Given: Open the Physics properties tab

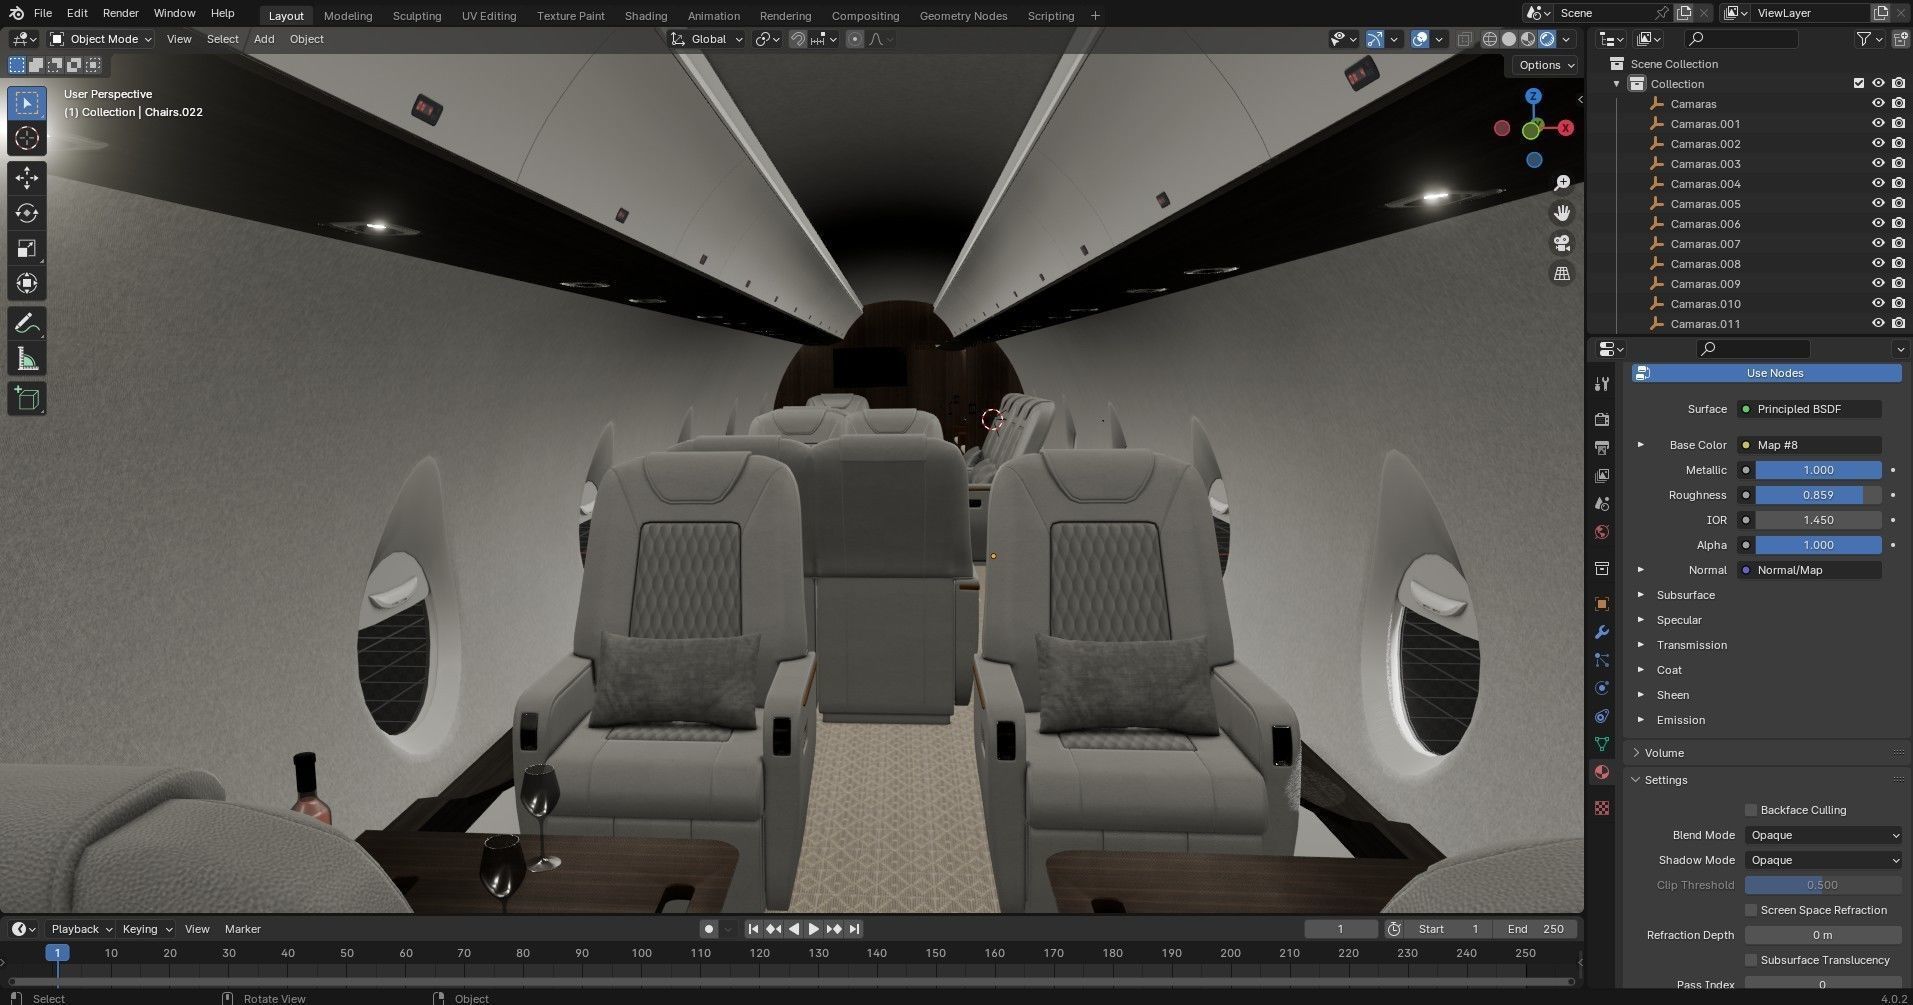Looking at the screenshot, I should 1602,688.
